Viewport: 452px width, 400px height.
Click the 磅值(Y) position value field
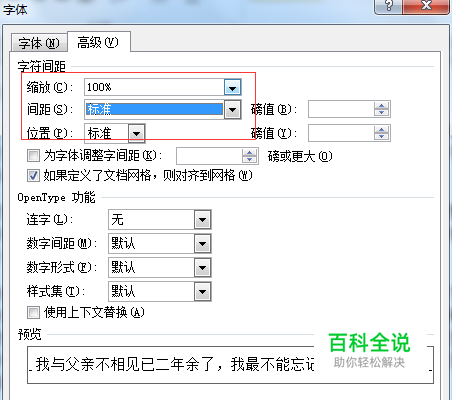pyautogui.click(x=341, y=133)
